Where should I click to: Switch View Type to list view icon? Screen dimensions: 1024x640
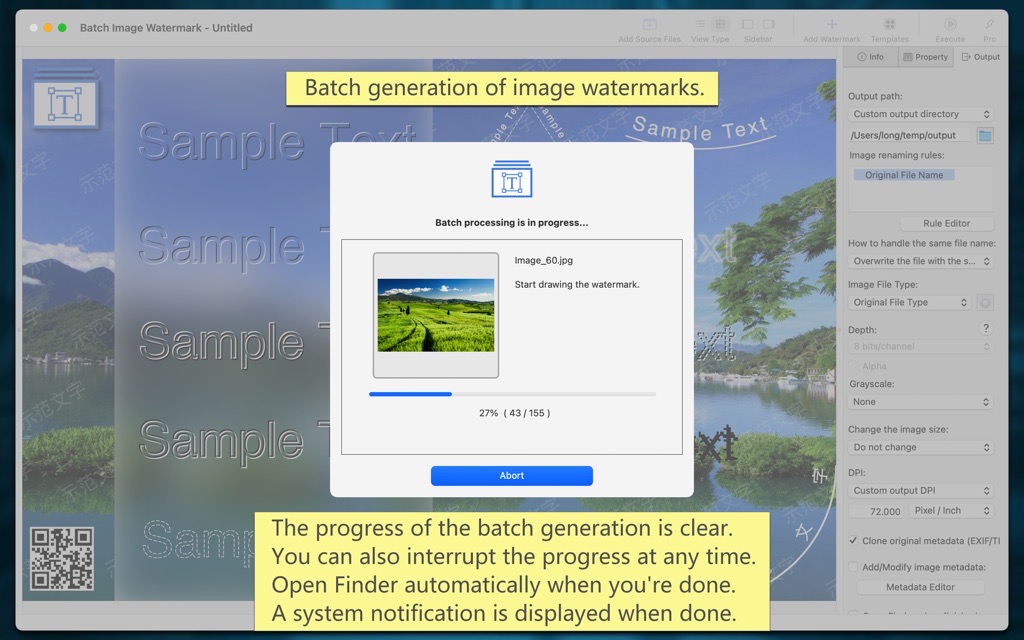700,24
